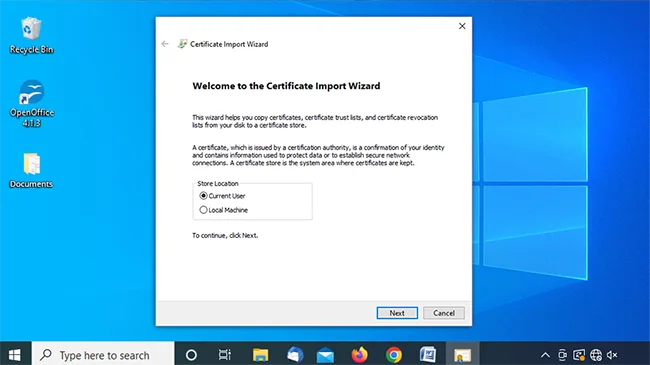The height and width of the screenshot is (365, 650).
Task: Click the muted volume tray icon
Action: (x=612, y=355)
